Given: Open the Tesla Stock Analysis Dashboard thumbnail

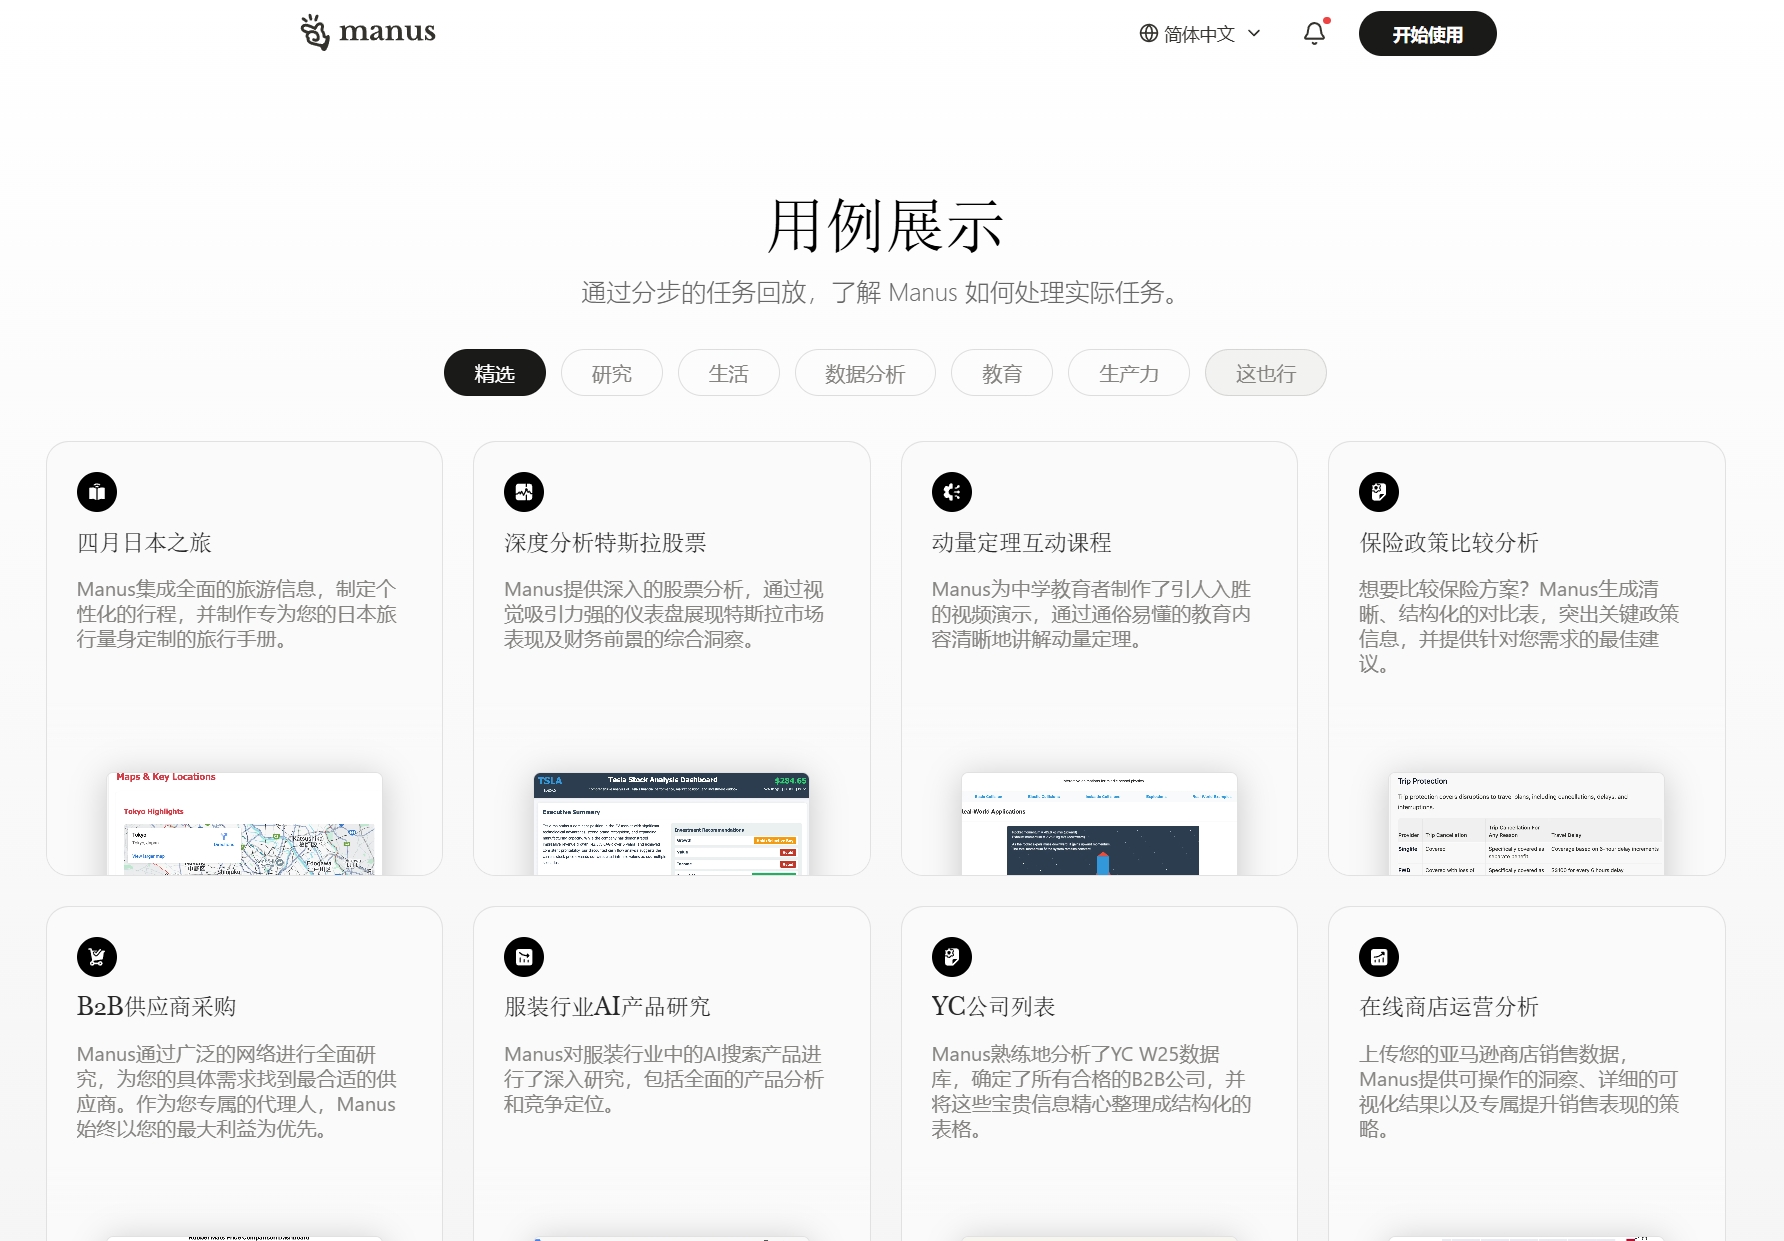Looking at the screenshot, I should point(671,824).
